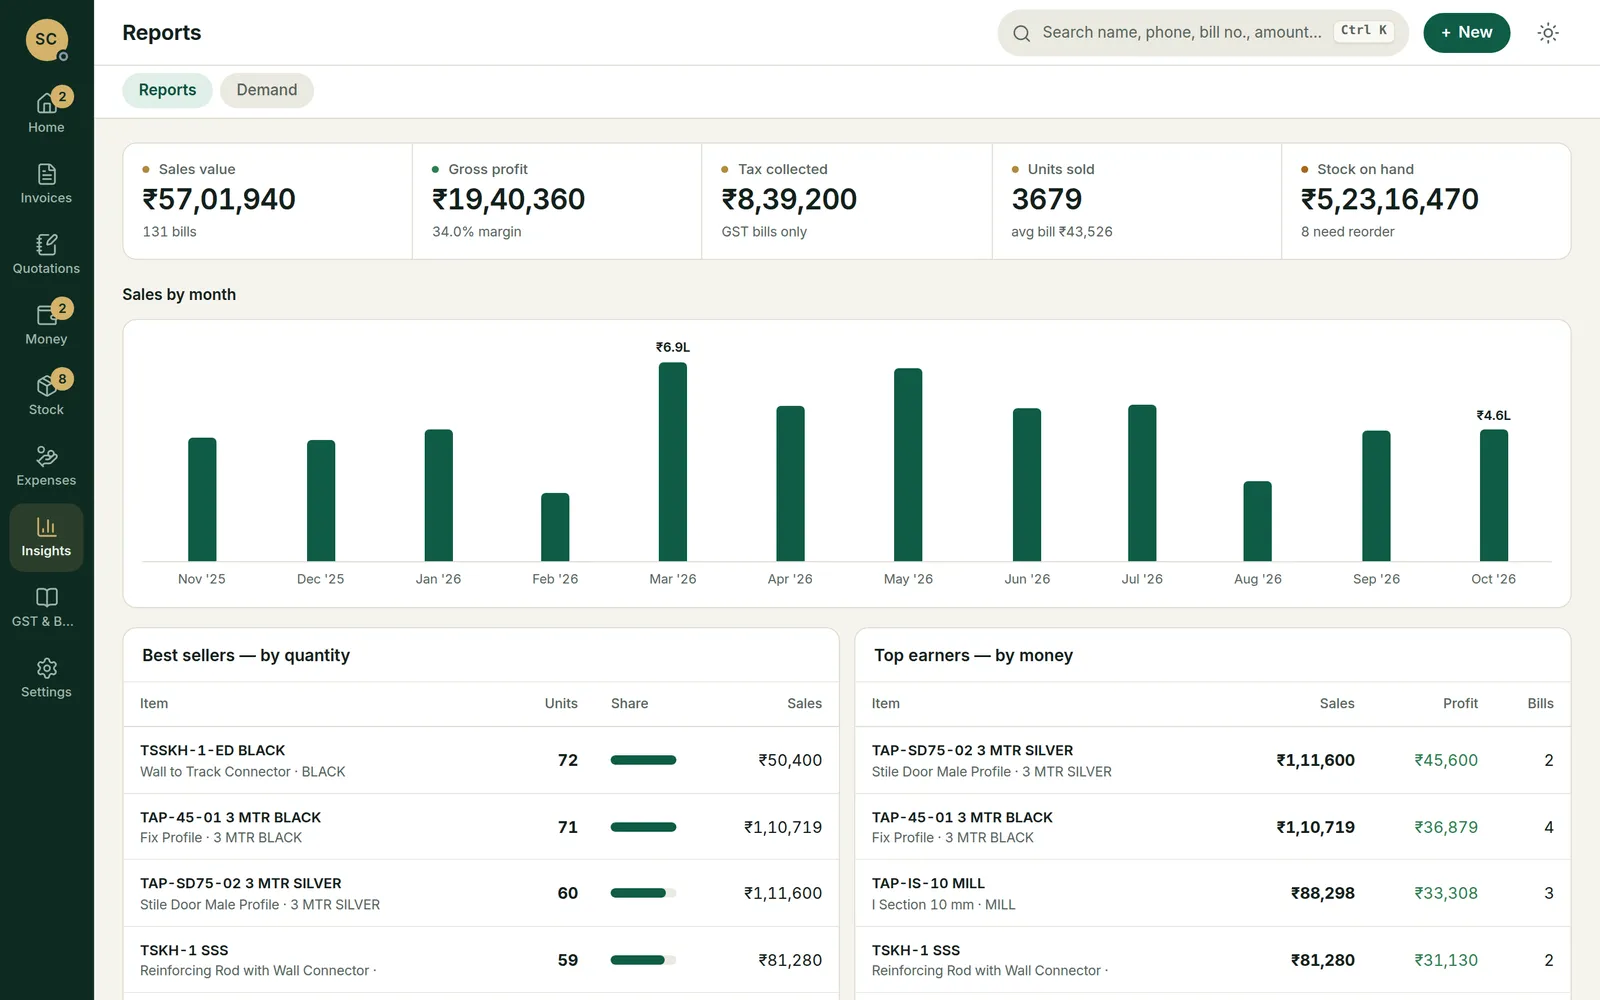The image size is (1600, 1000).
Task: Select TAP-SD75-02 3 MTR SILVER in Top earners
Action: click(1213, 760)
